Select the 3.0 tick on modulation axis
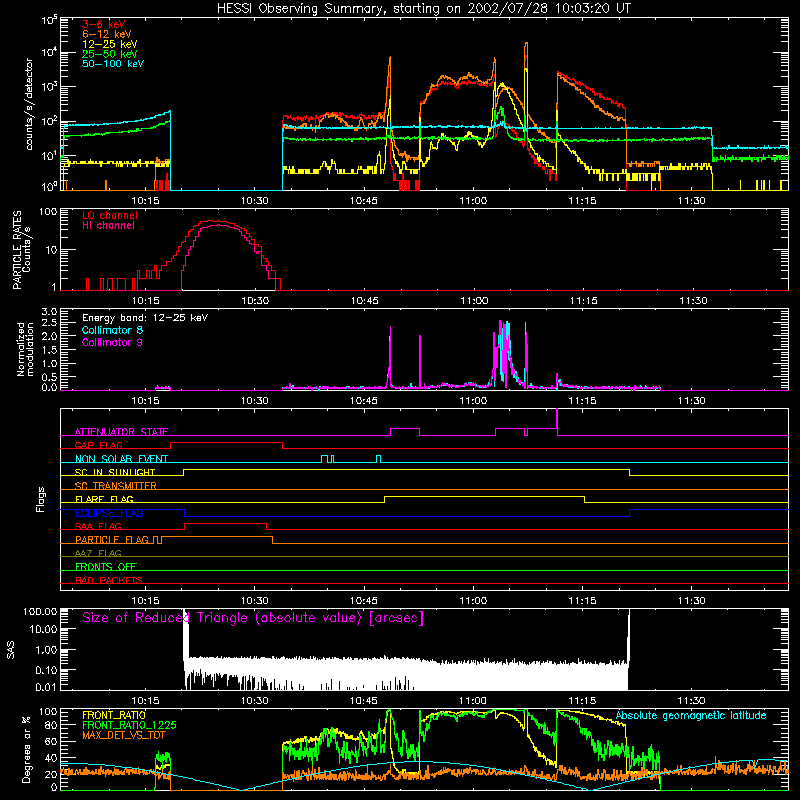The height and width of the screenshot is (800, 800). click(49, 311)
